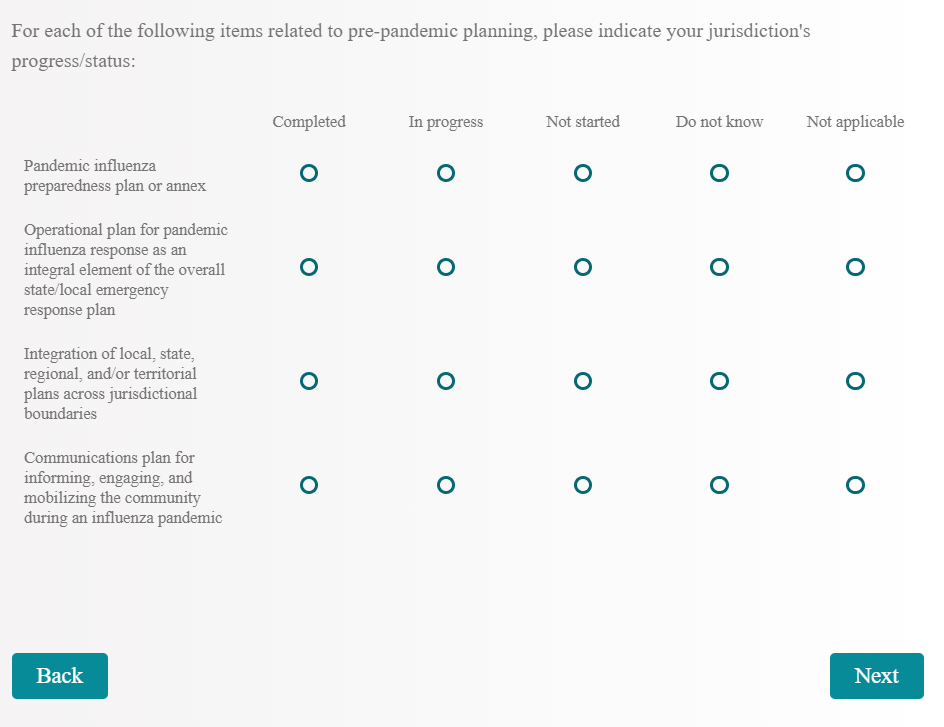Select Do not know for Integration row
Screen dimensions: 944x727
(719, 381)
